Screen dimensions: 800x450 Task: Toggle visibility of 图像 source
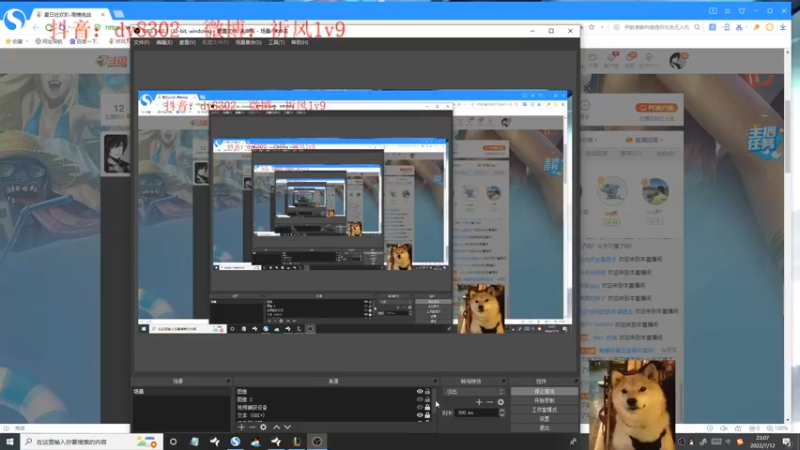pyautogui.click(x=420, y=392)
